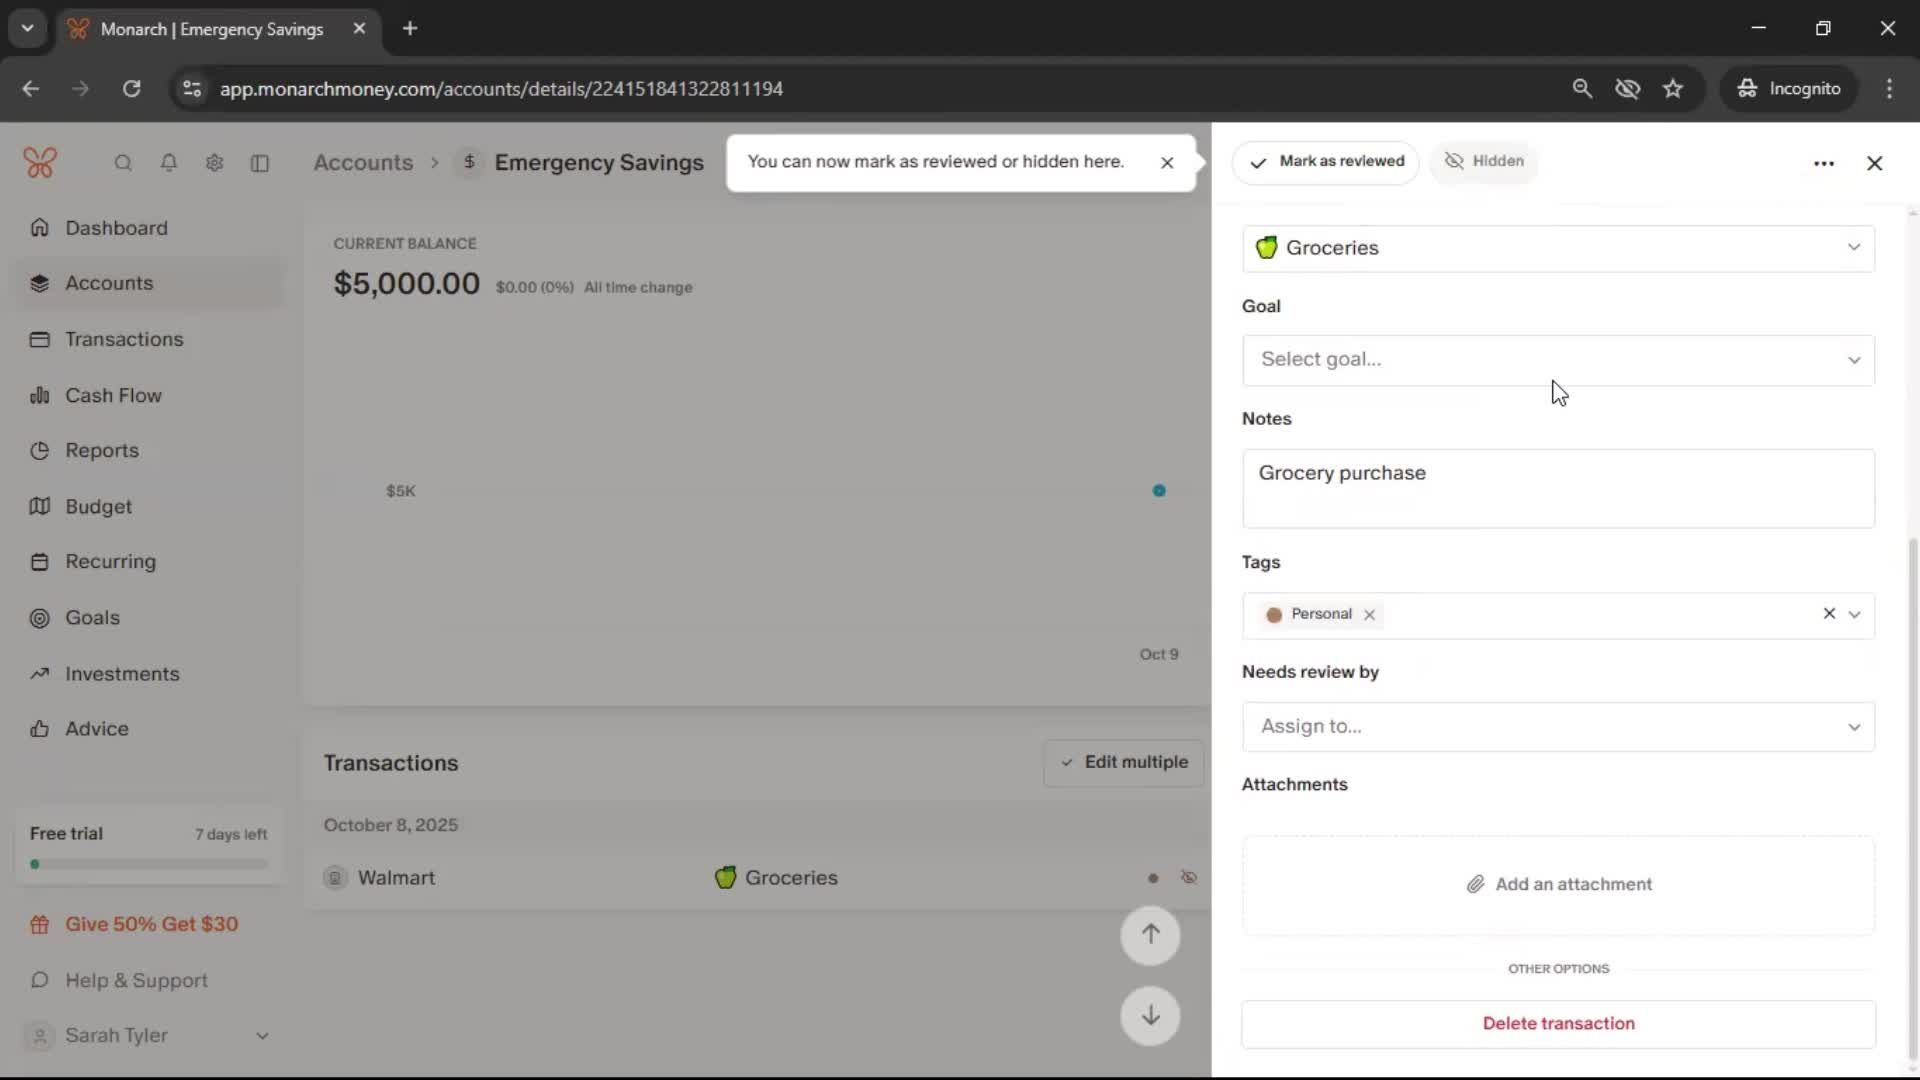Collapse sidebar with panel icon
The width and height of the screenshot is (1920, 1080).
pos(260,163)
